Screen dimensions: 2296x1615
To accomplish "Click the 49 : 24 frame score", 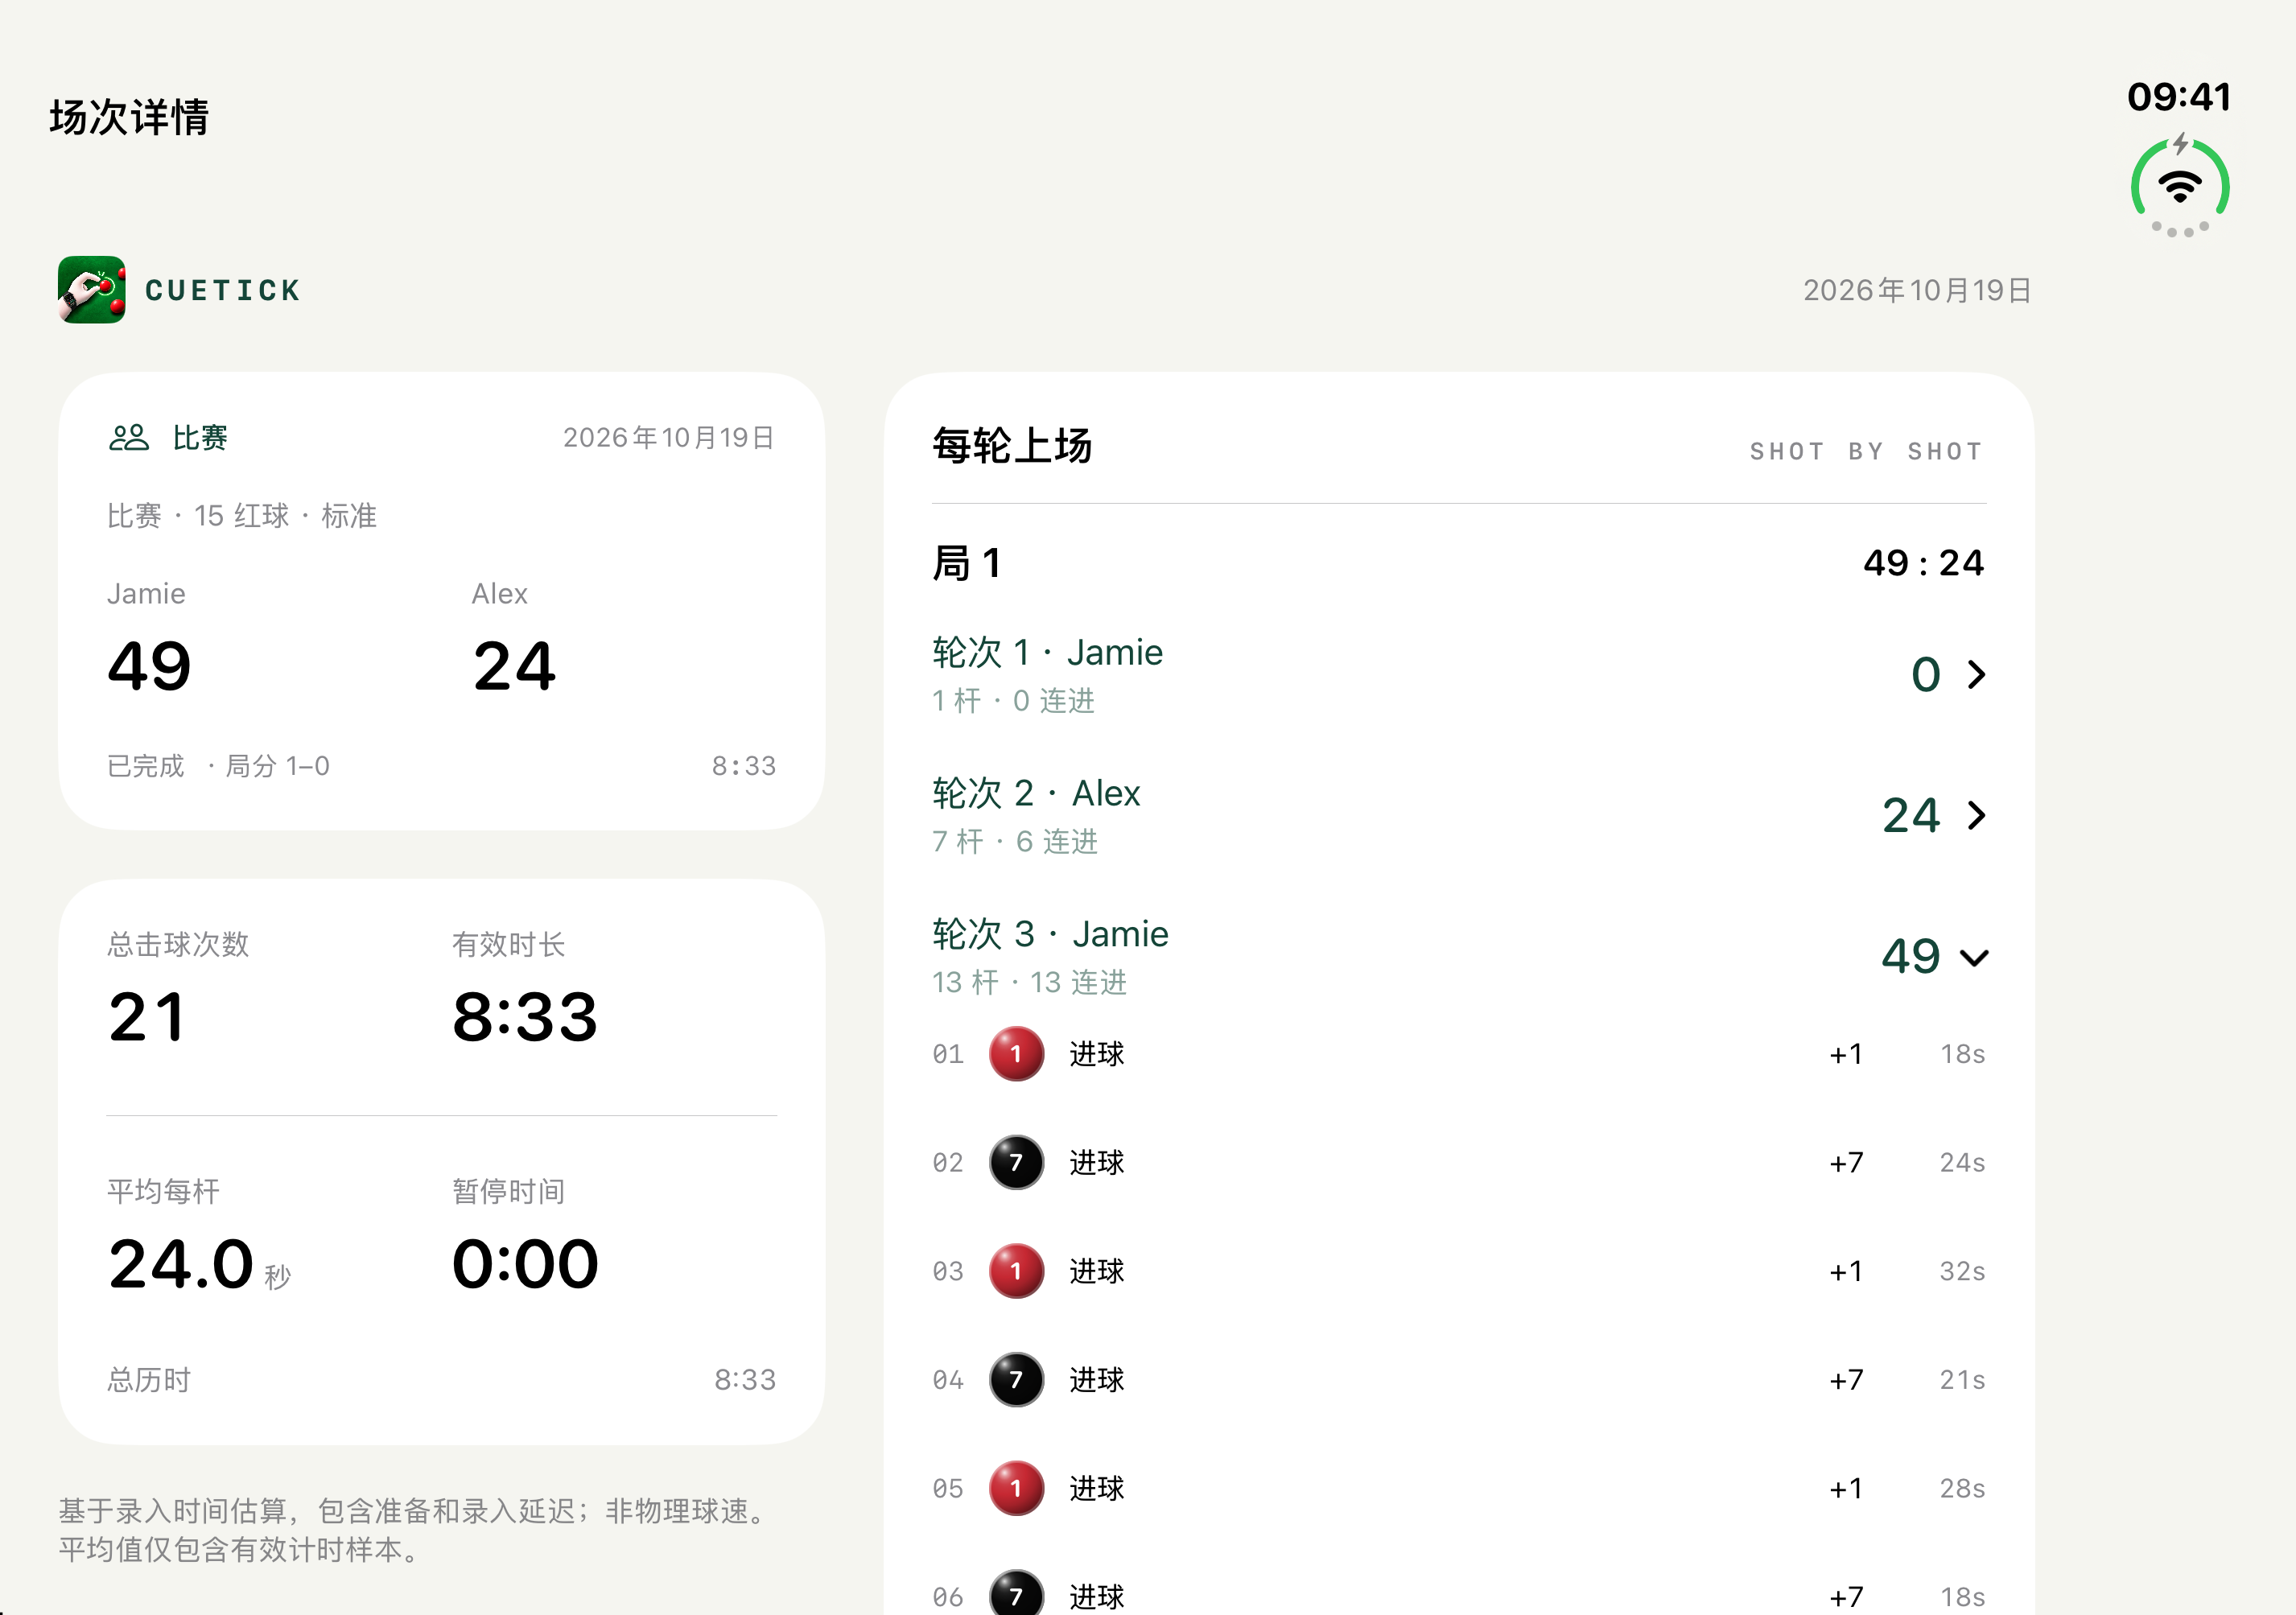I will (x=1923, y=563).
